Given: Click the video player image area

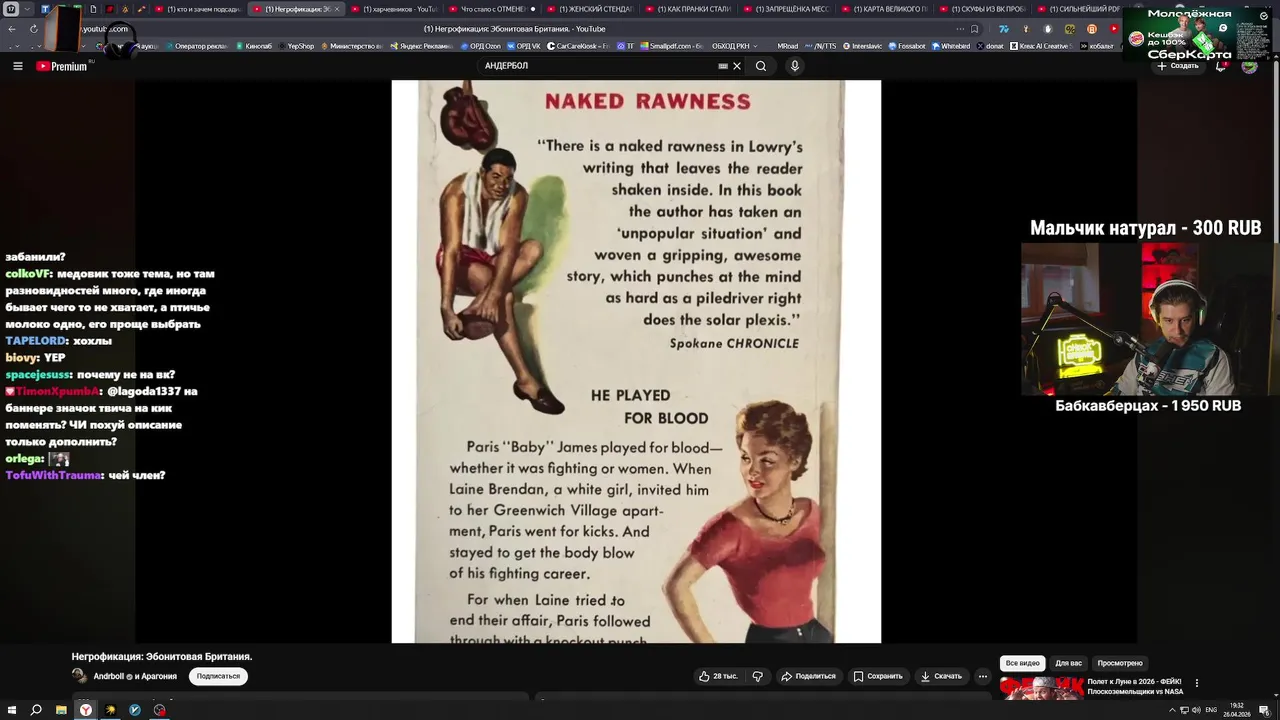Looking at the screenshot, I should (x=636, y=361).
